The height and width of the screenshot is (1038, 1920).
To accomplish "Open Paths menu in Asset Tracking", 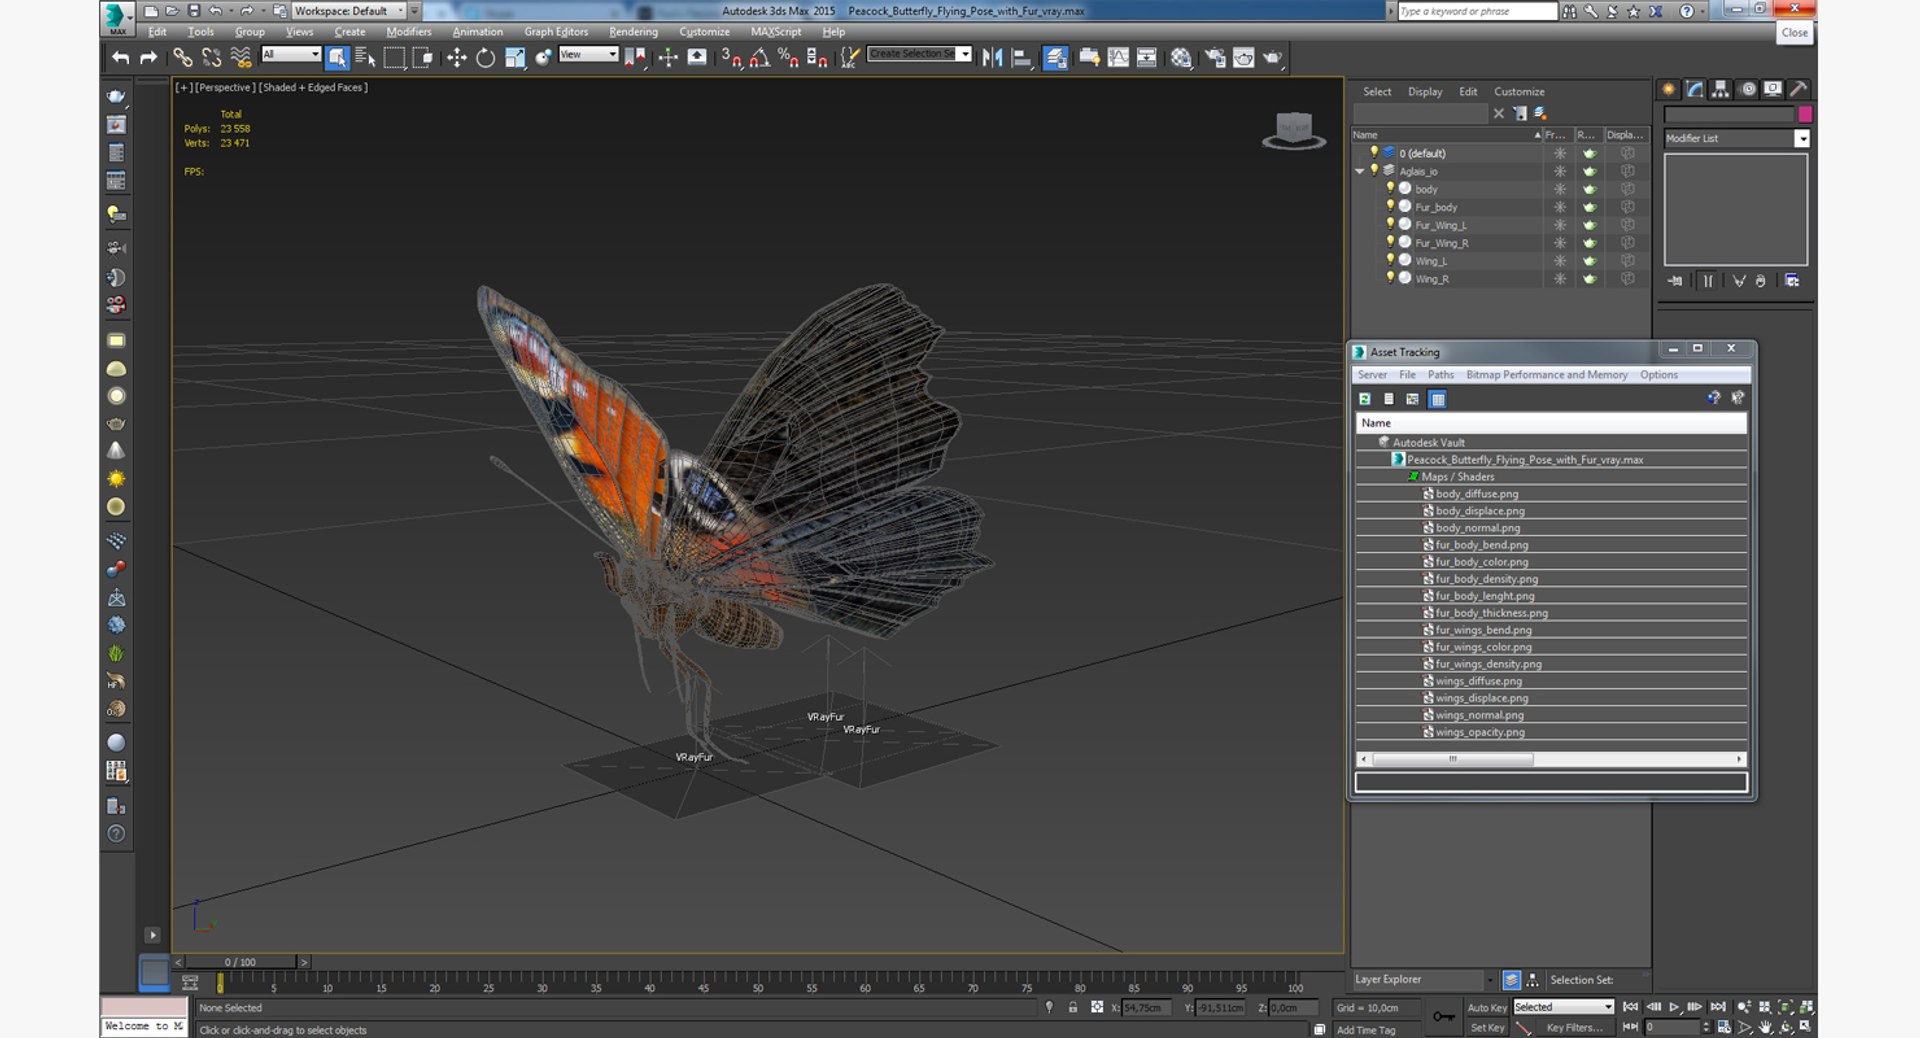I will pyautogui.click(x=1441, y=375).
